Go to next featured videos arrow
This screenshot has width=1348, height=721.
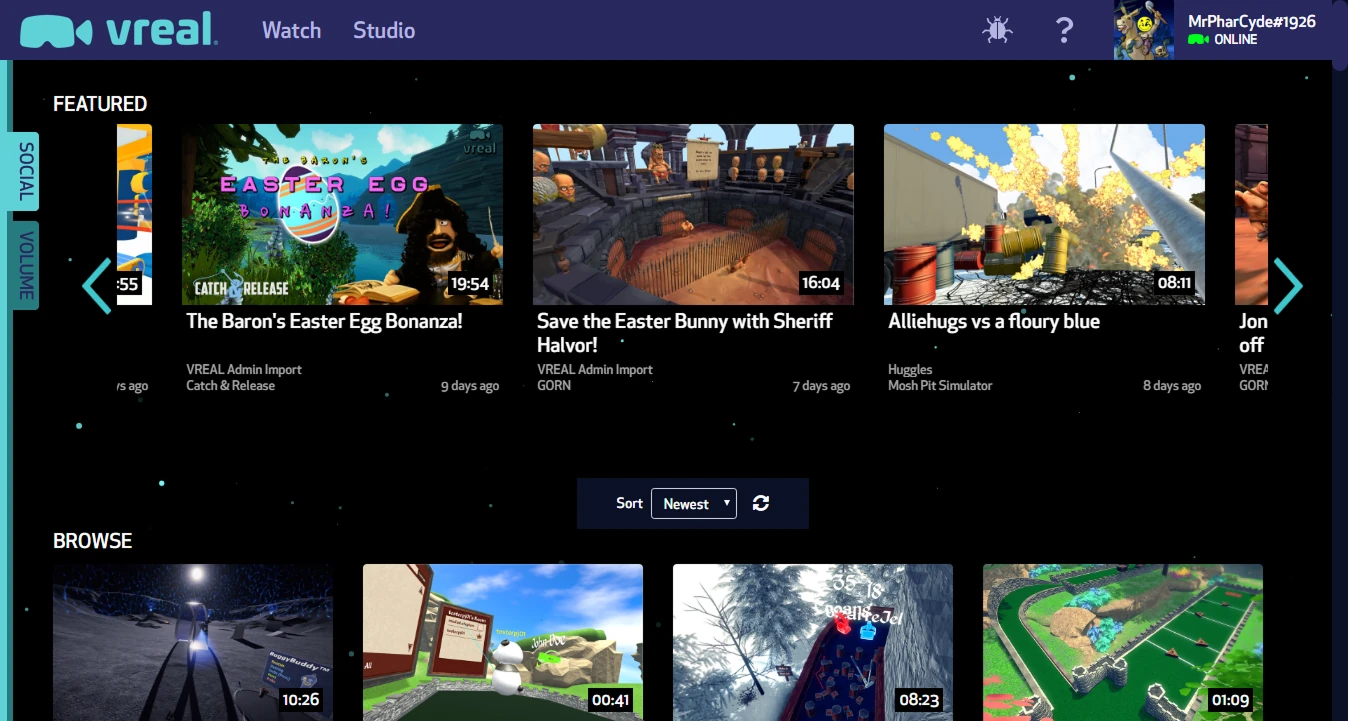point(1288,286)
